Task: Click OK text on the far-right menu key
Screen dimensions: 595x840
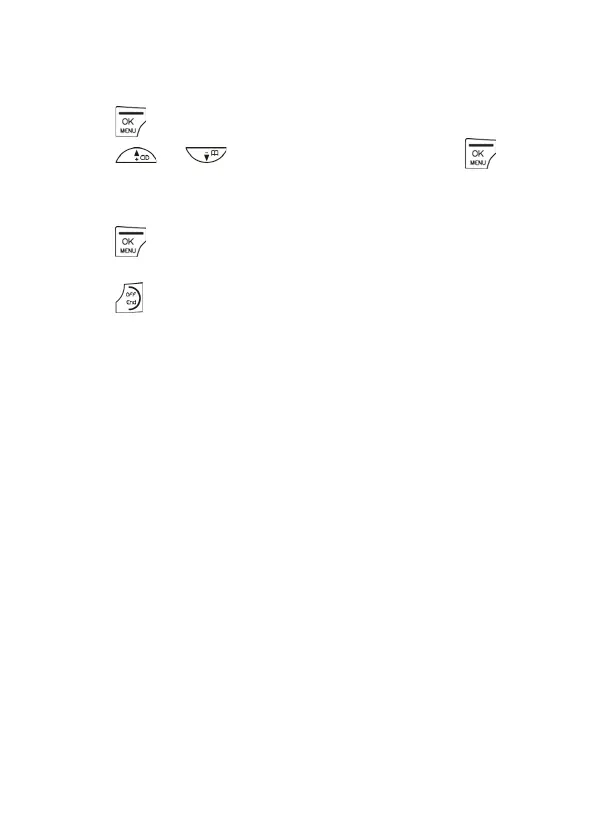Action: (x=478, y=153)
